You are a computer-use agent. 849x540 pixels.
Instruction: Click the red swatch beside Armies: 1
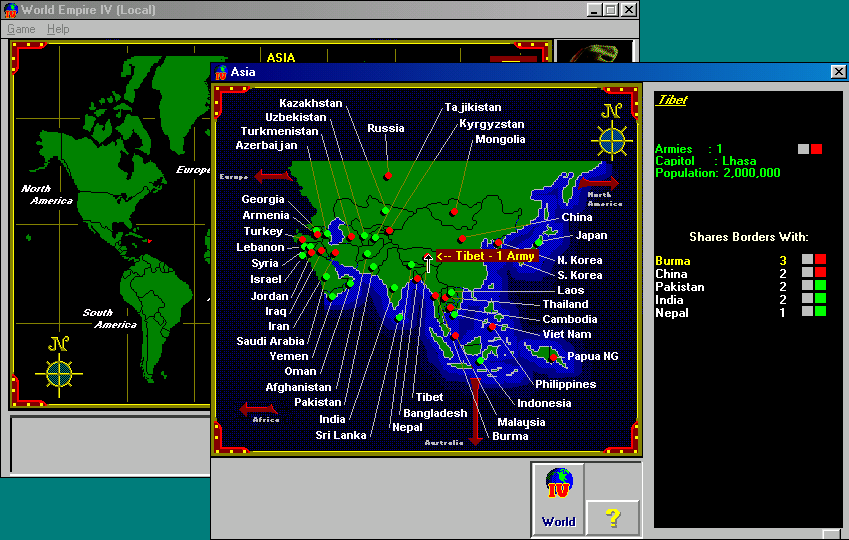(817, 149)
